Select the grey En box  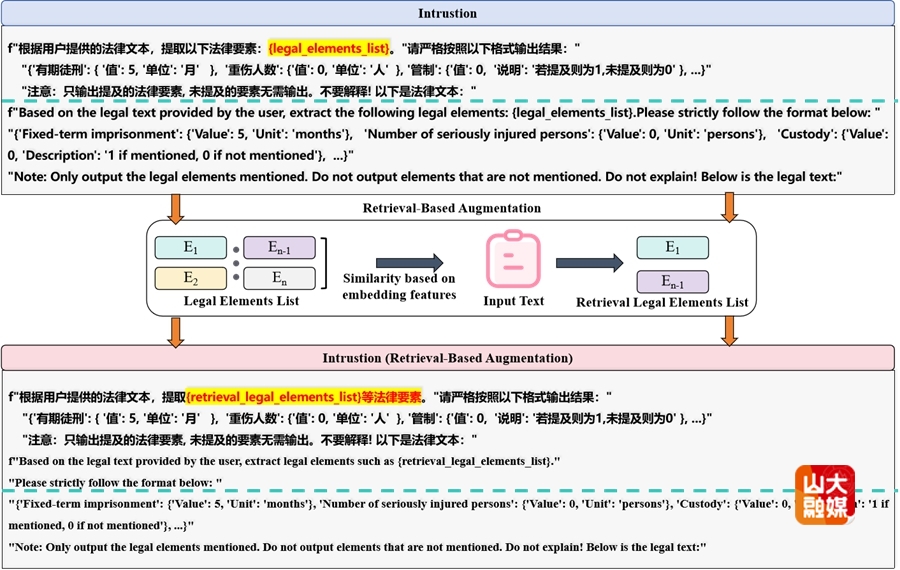(x=279, y=279)
